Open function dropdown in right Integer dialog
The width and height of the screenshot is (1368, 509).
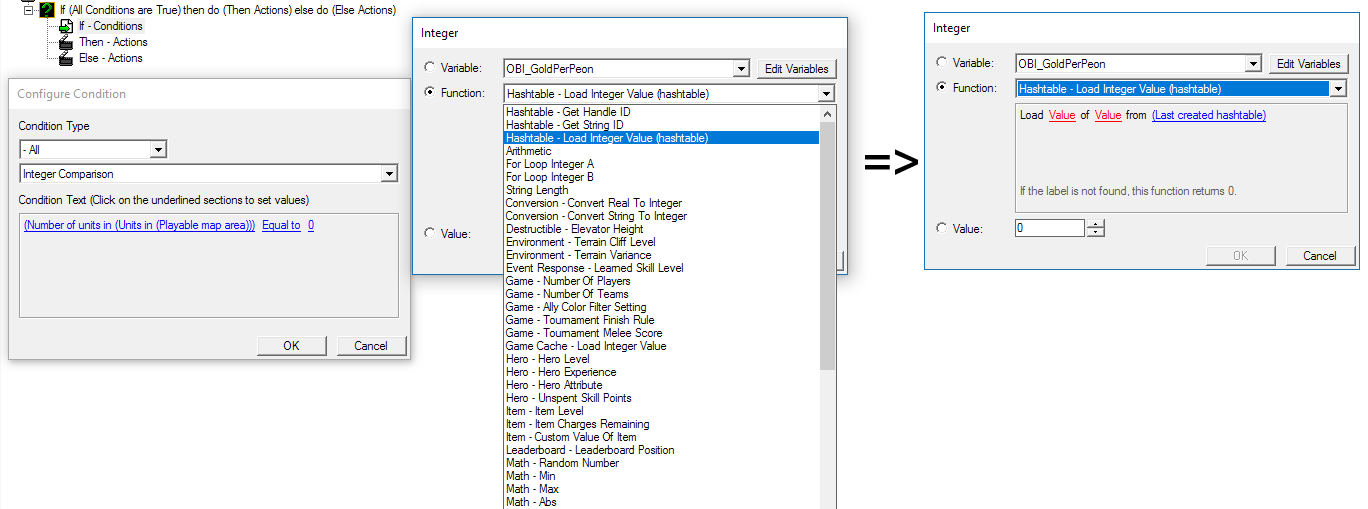1337,89
